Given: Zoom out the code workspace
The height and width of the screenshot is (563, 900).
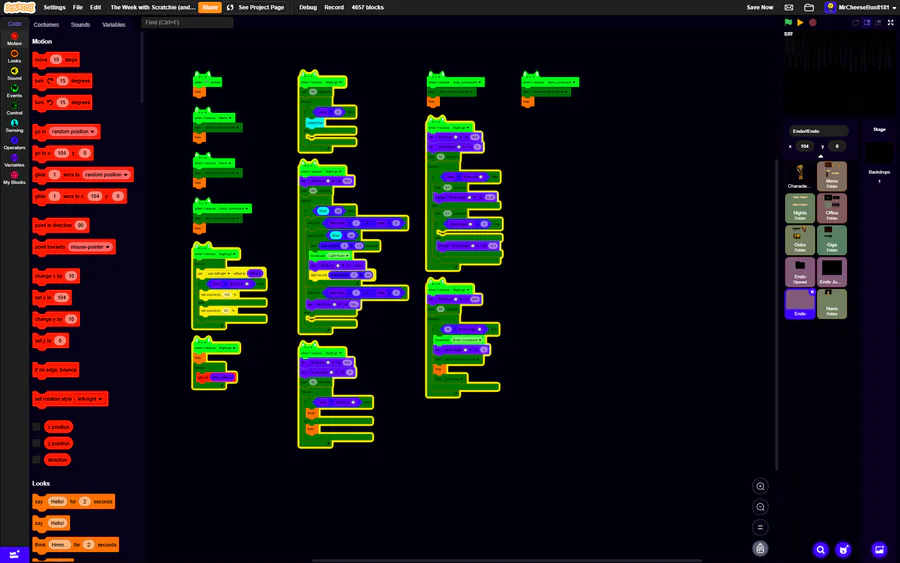Looking at the screenshot, I should pos(761,507).
